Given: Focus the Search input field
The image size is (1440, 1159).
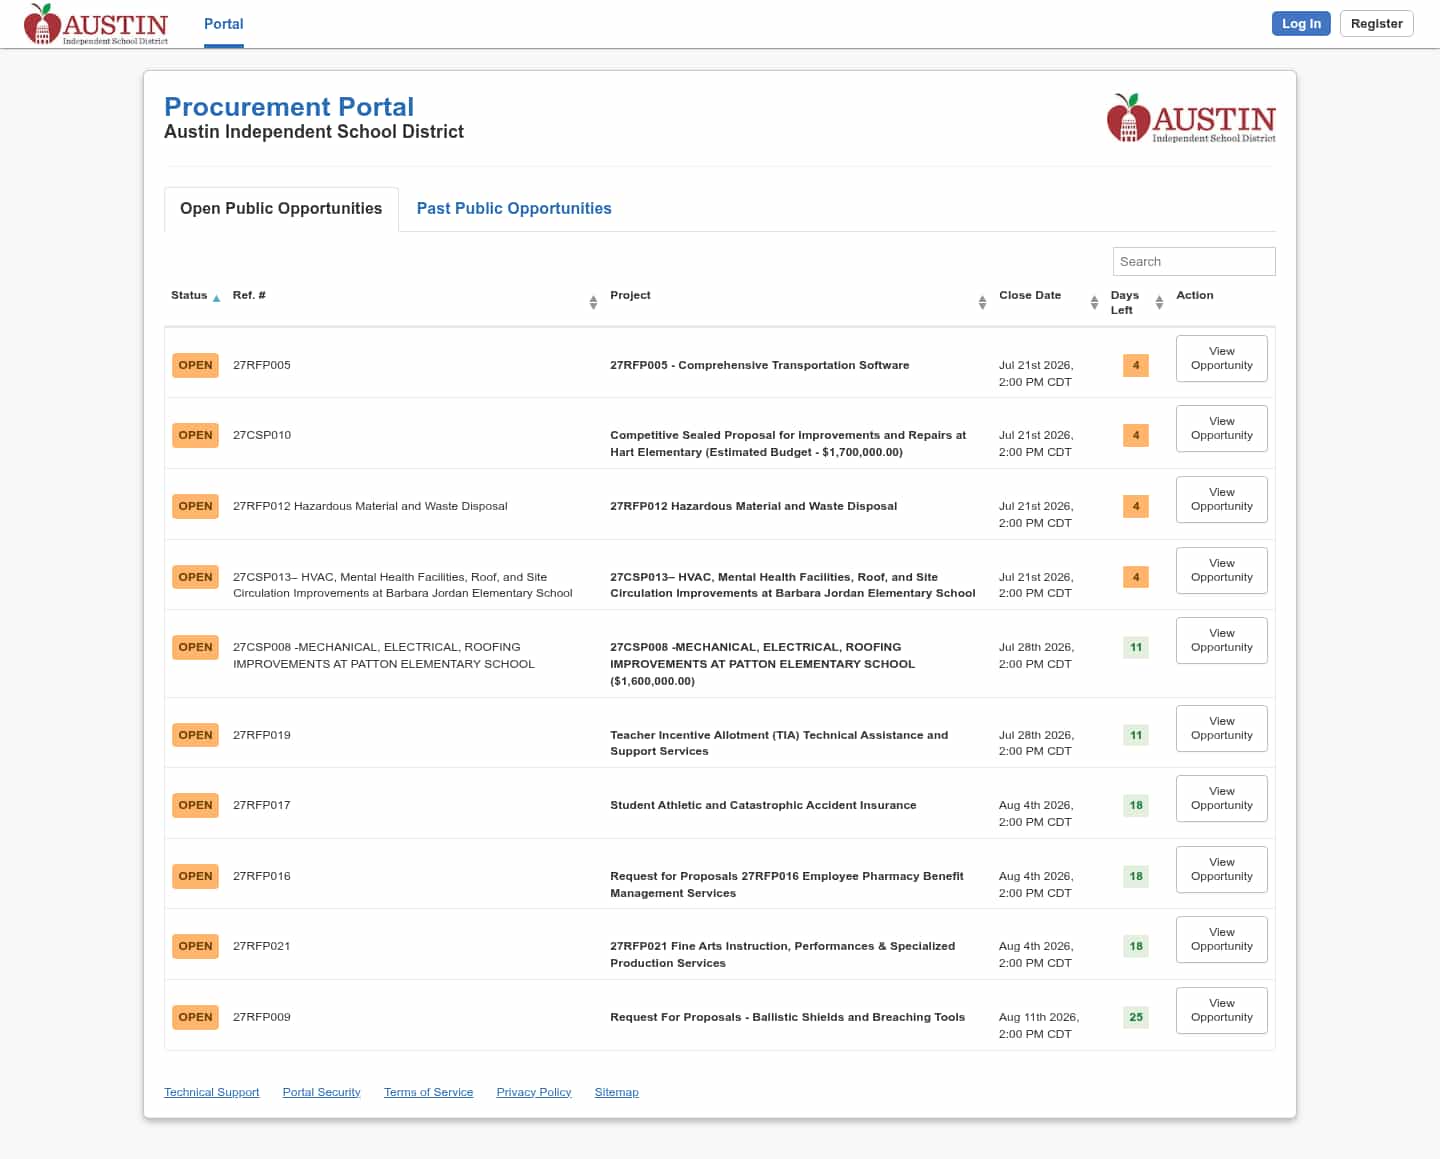Looking at the screenshot, I should pos(1194,261).
